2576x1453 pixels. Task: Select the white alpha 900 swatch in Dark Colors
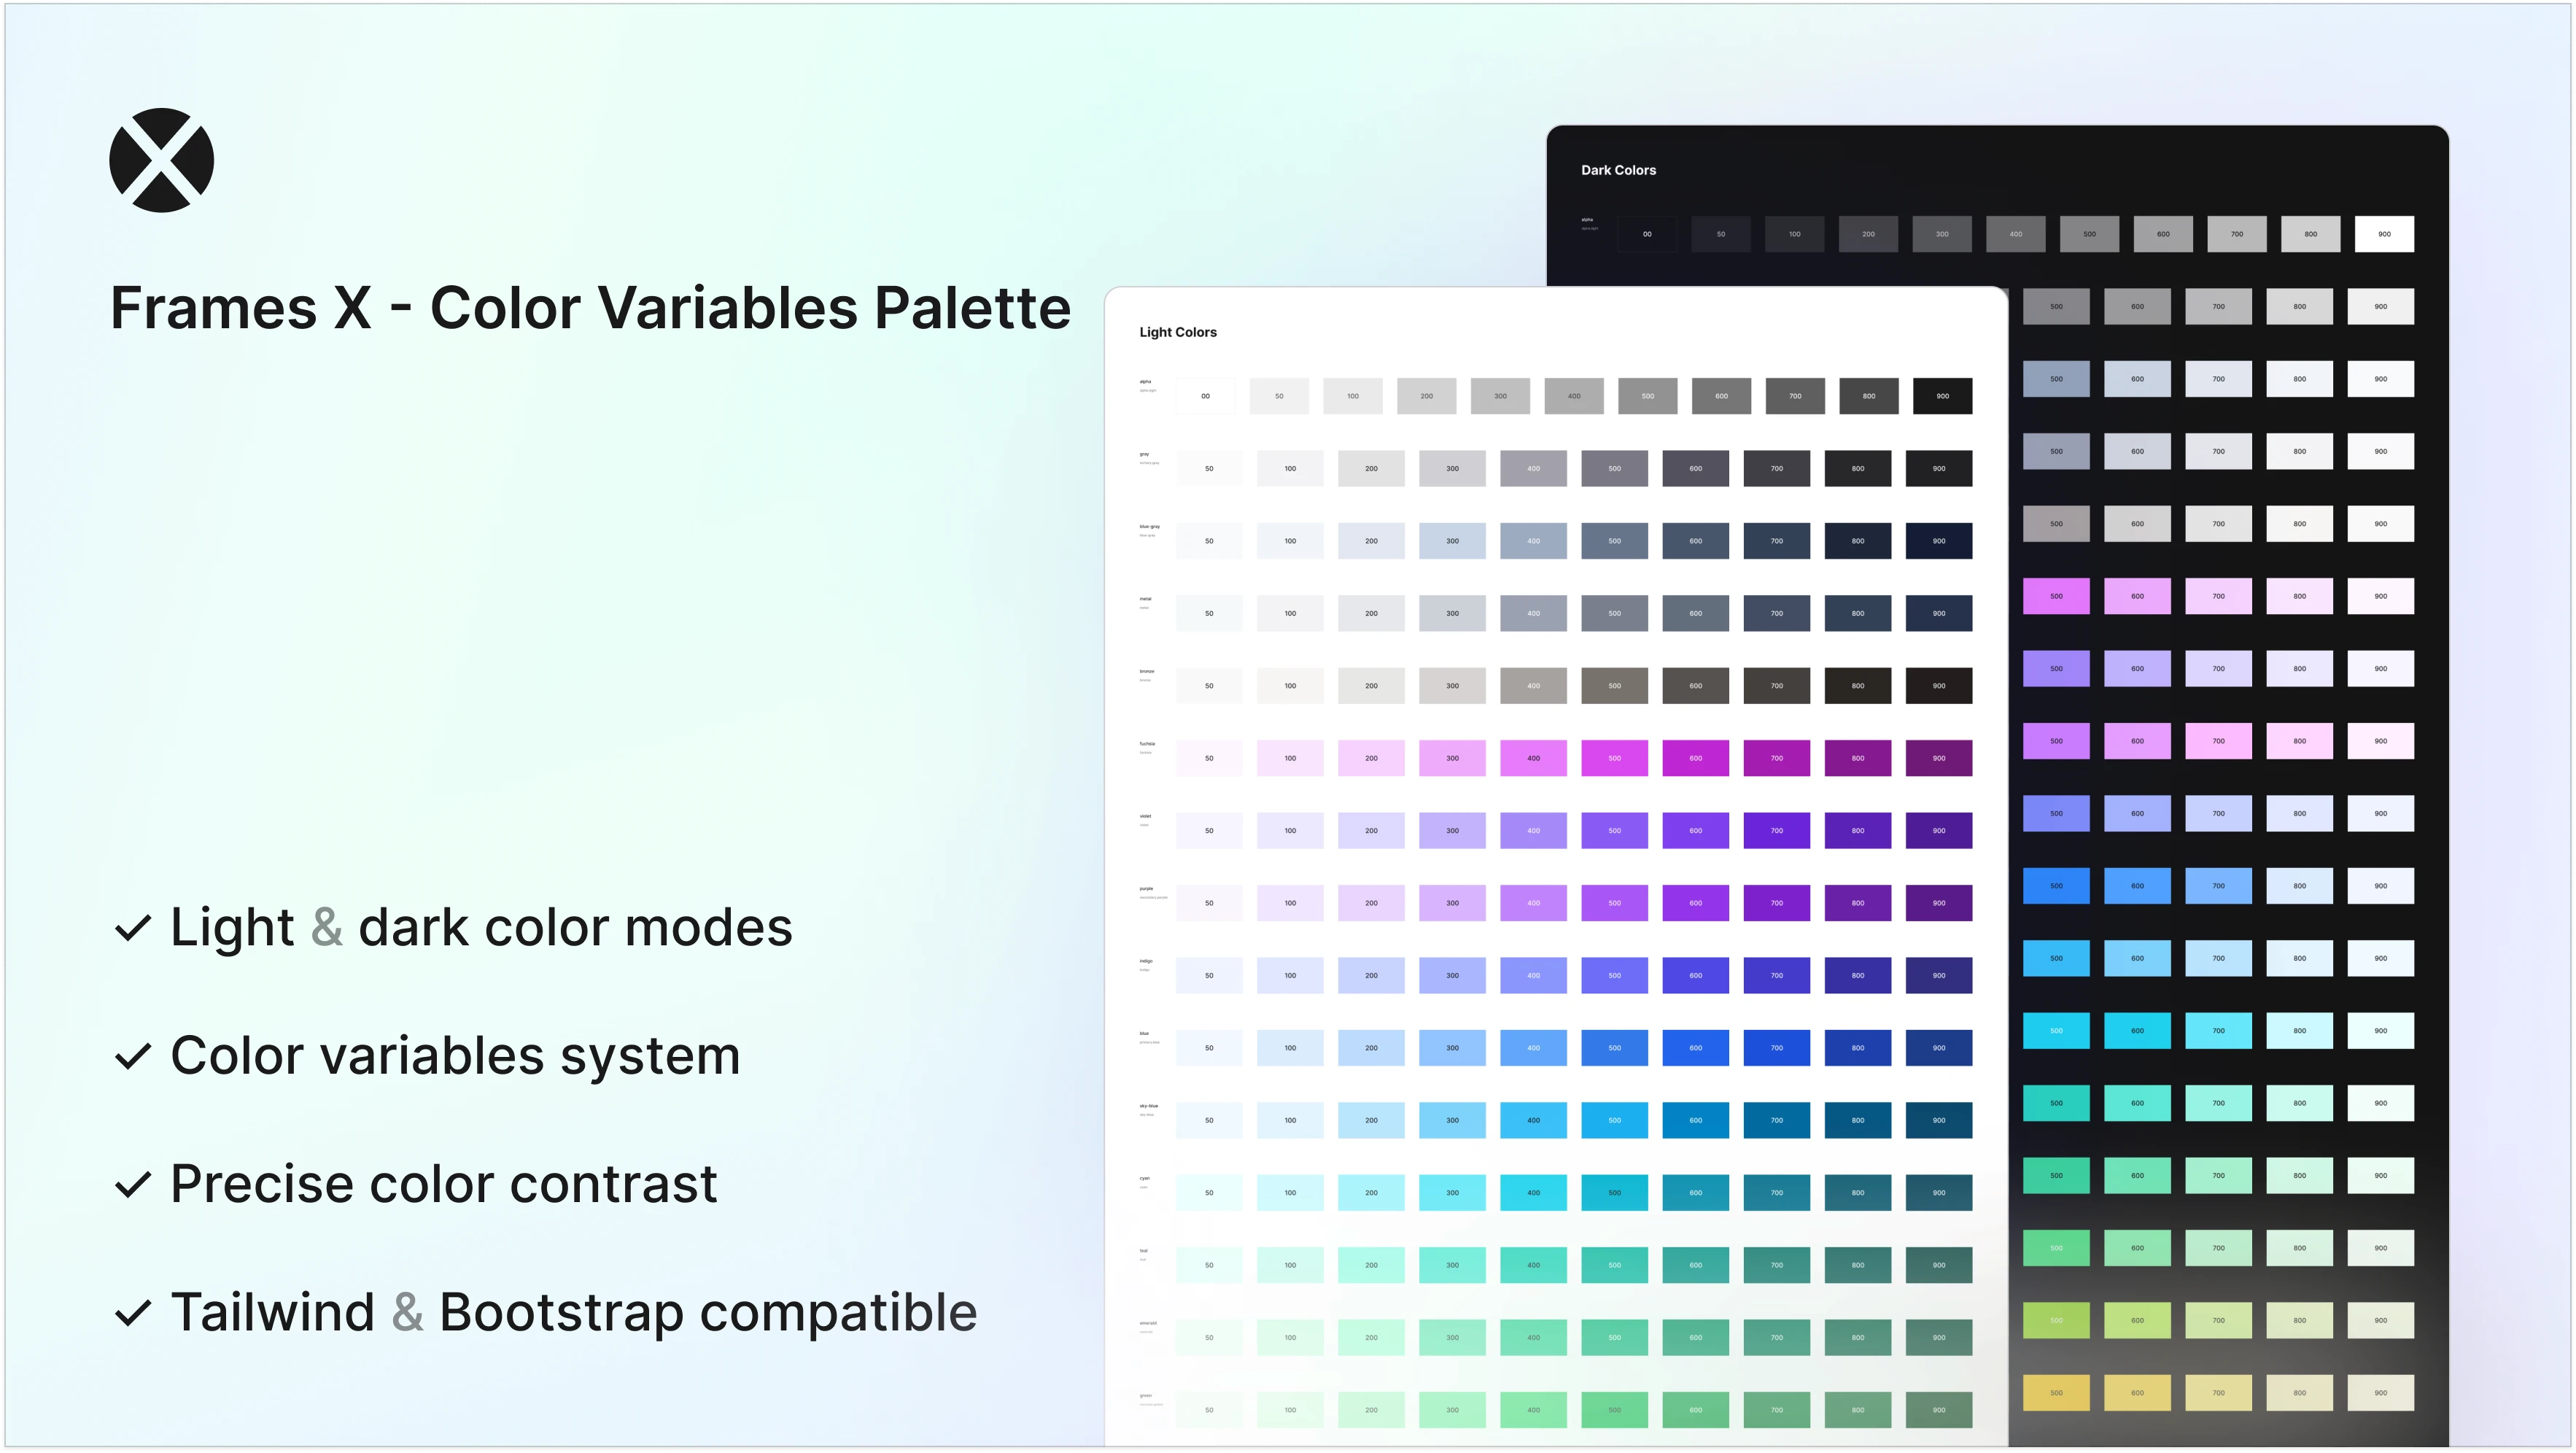(2384, 234)
